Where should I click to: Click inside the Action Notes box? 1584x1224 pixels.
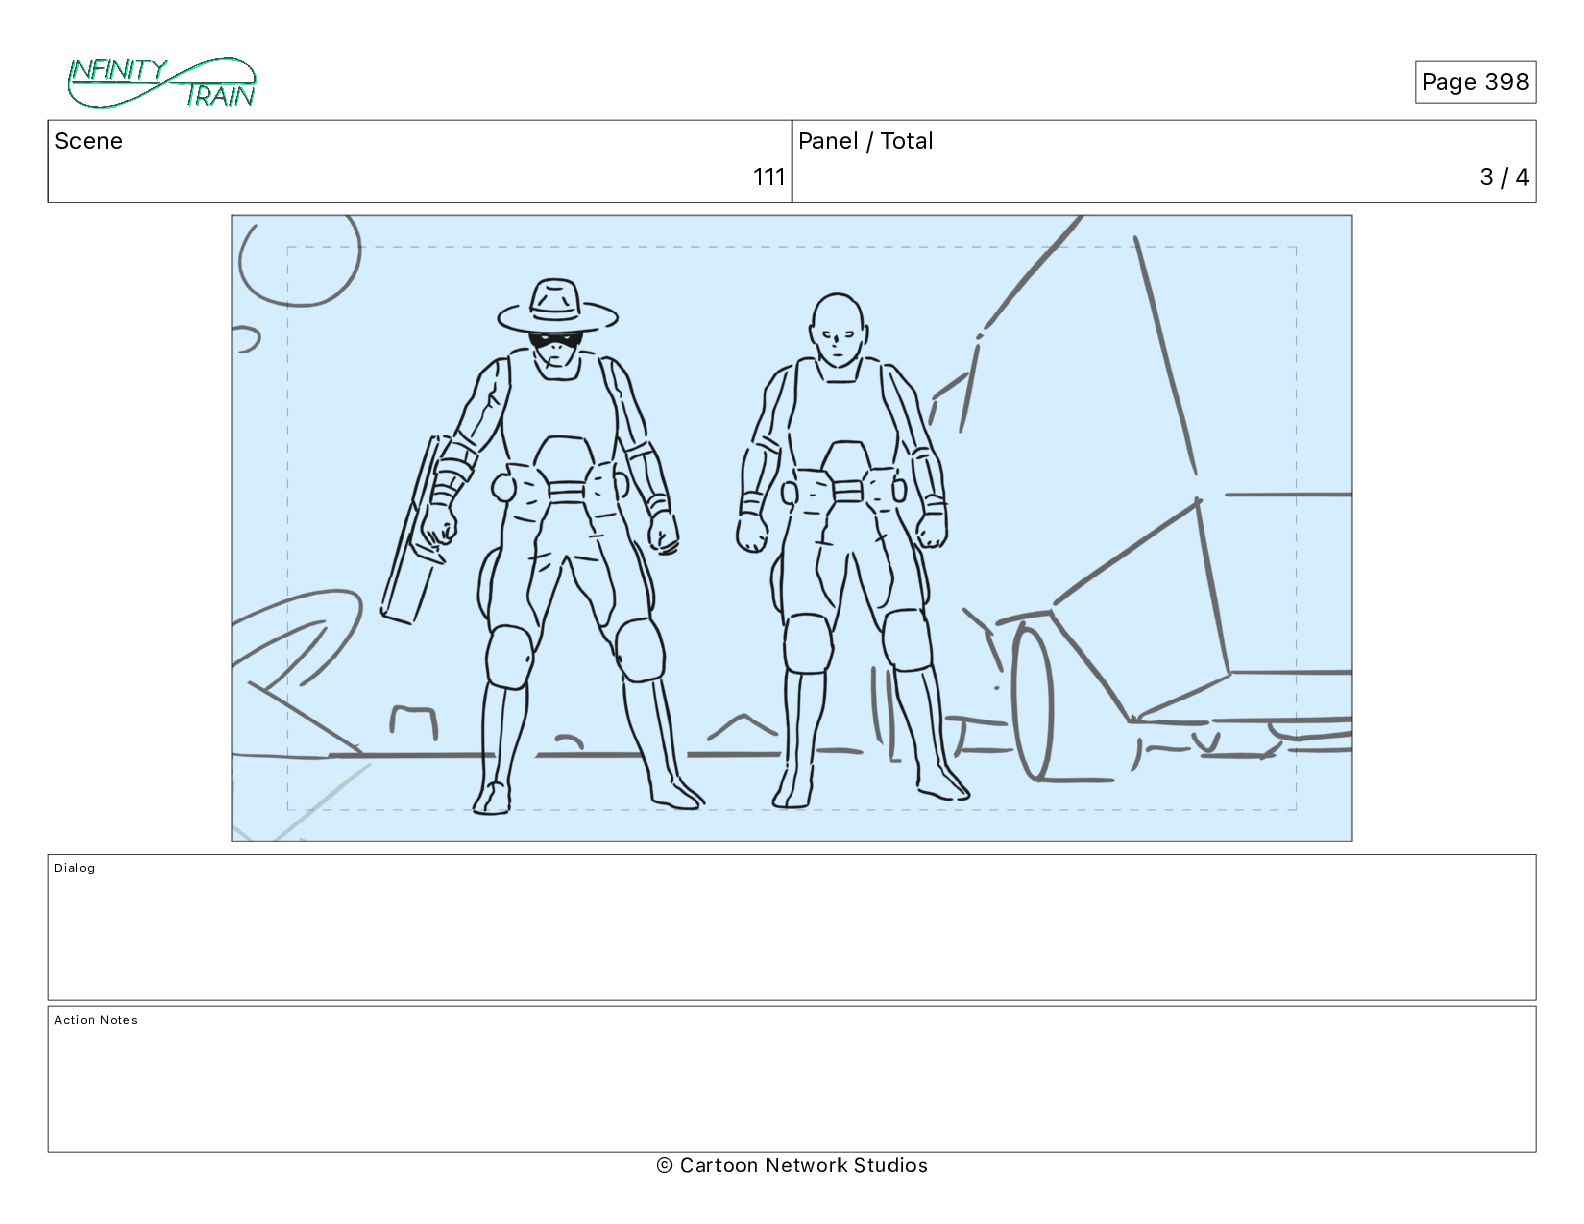792,1079
